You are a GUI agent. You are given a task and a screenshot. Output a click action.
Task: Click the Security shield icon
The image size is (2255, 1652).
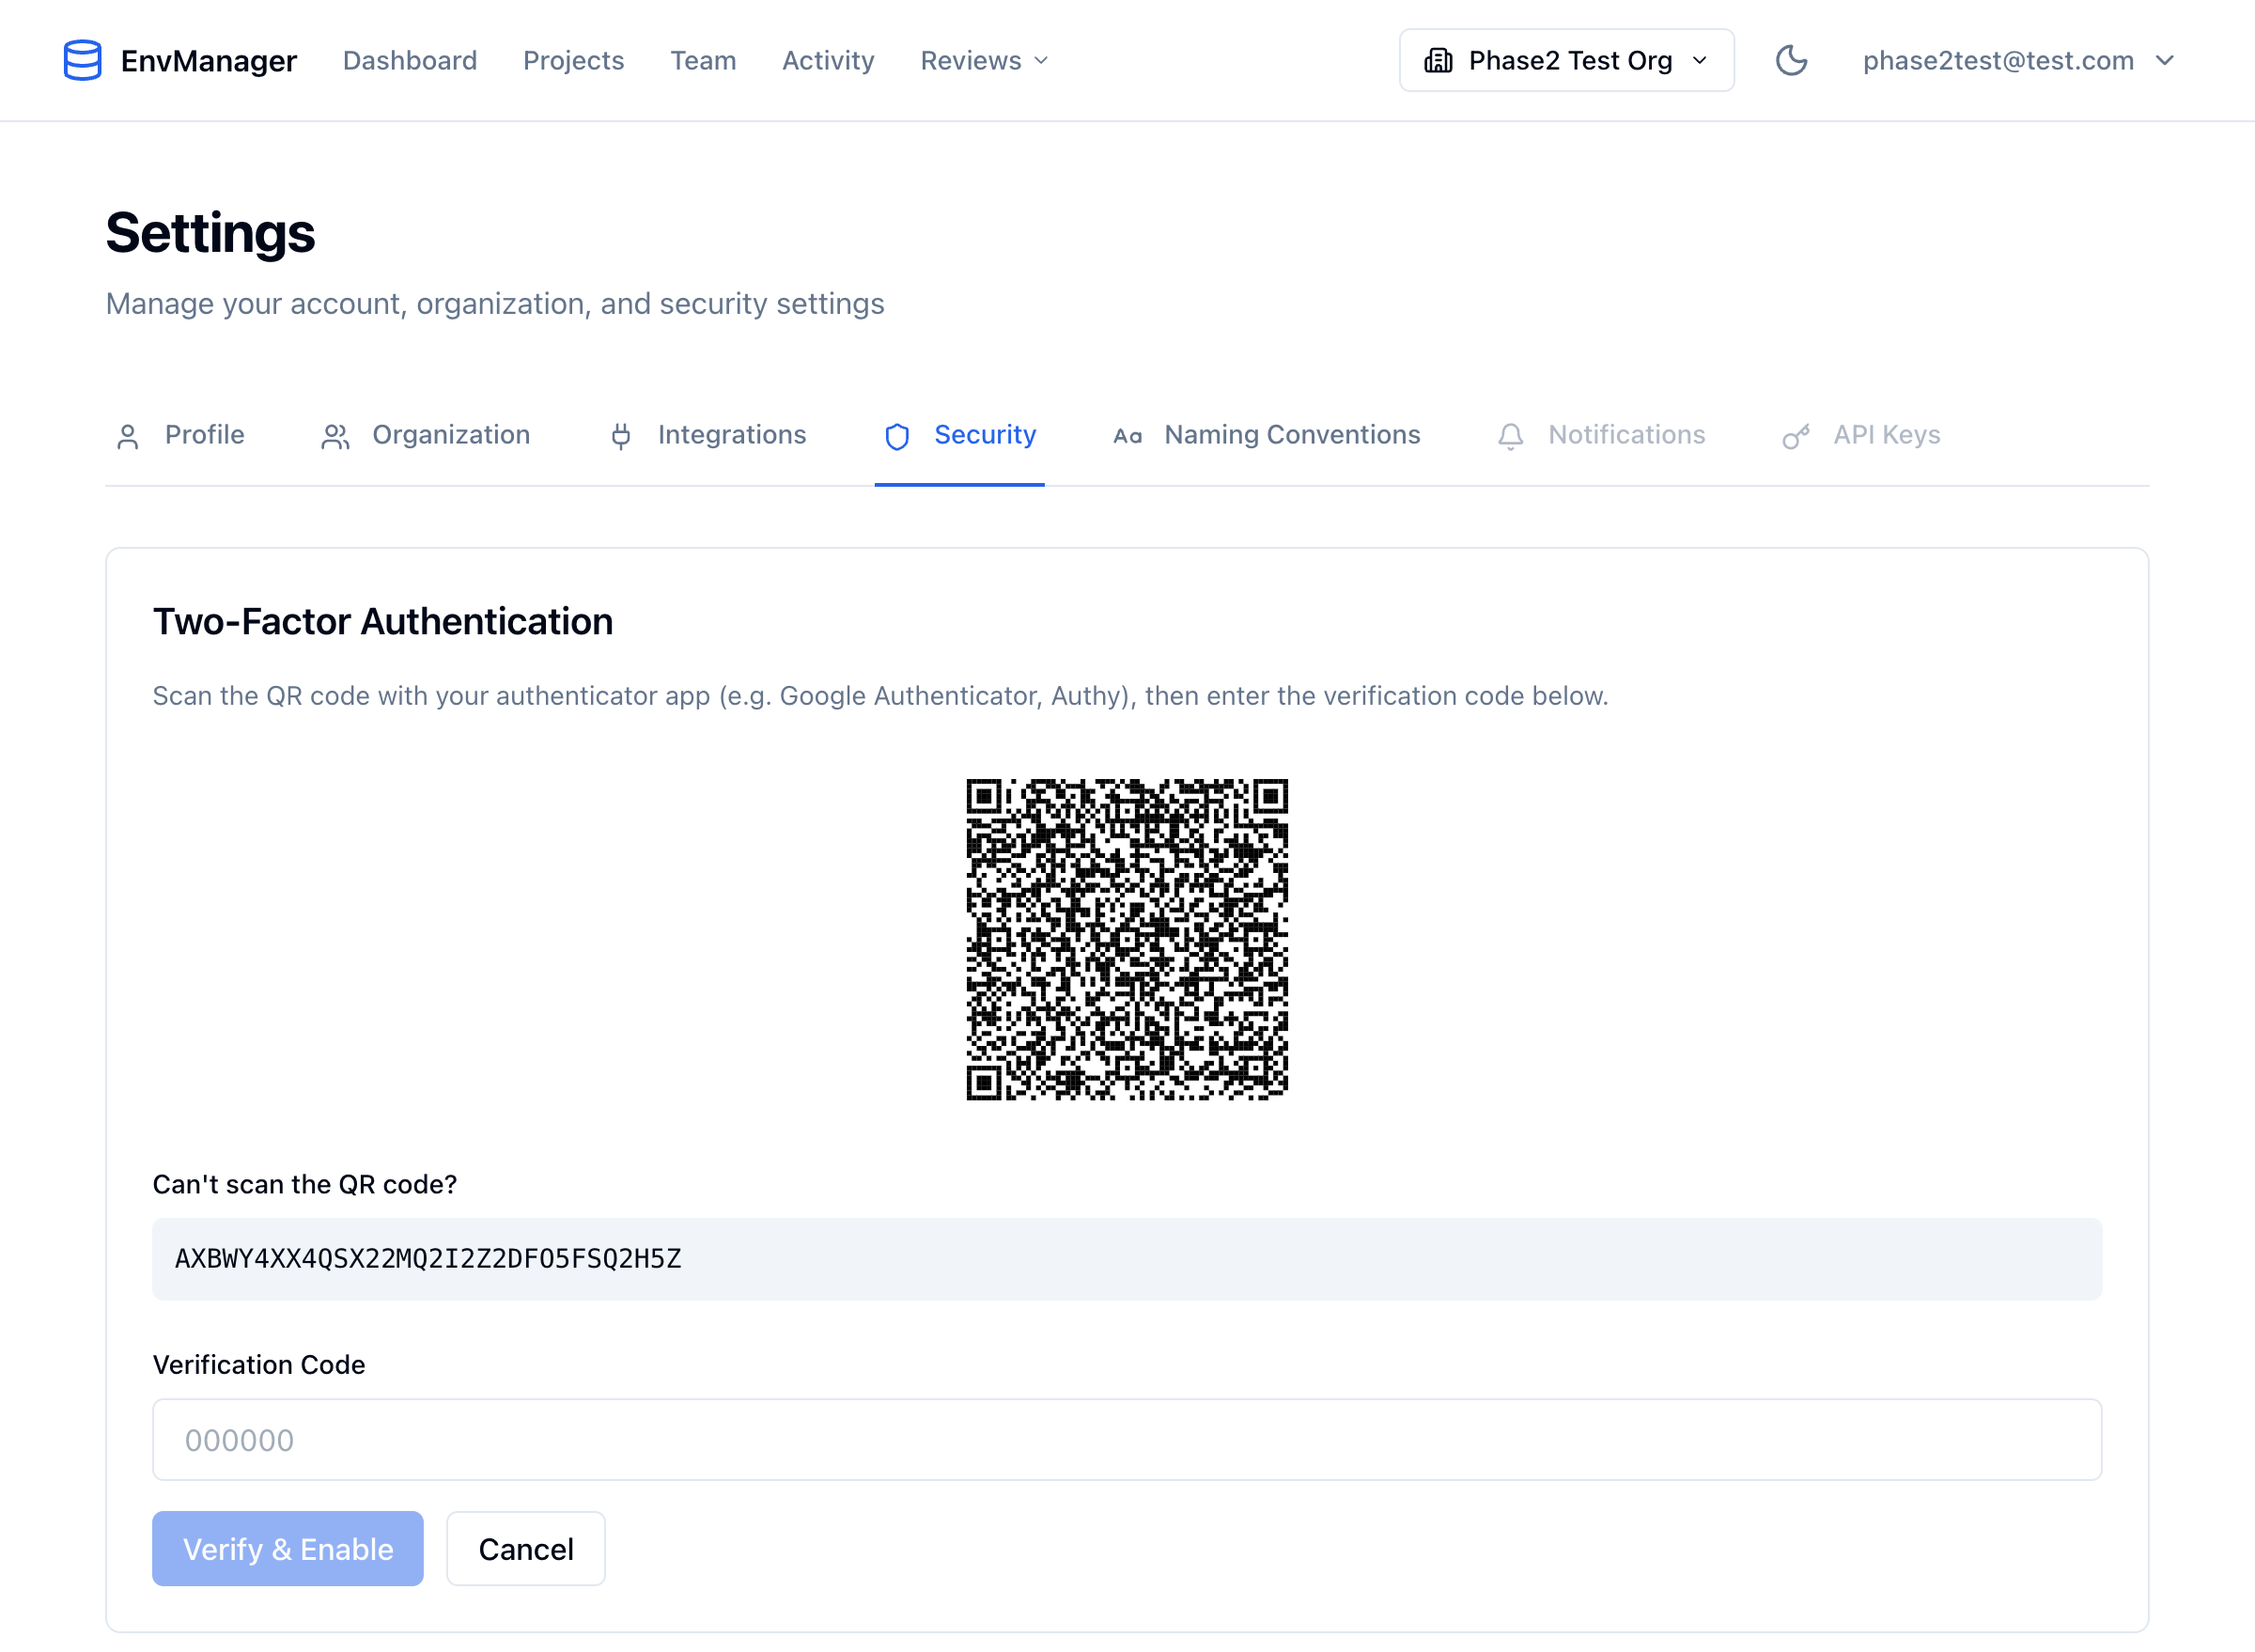coord(897,435)
